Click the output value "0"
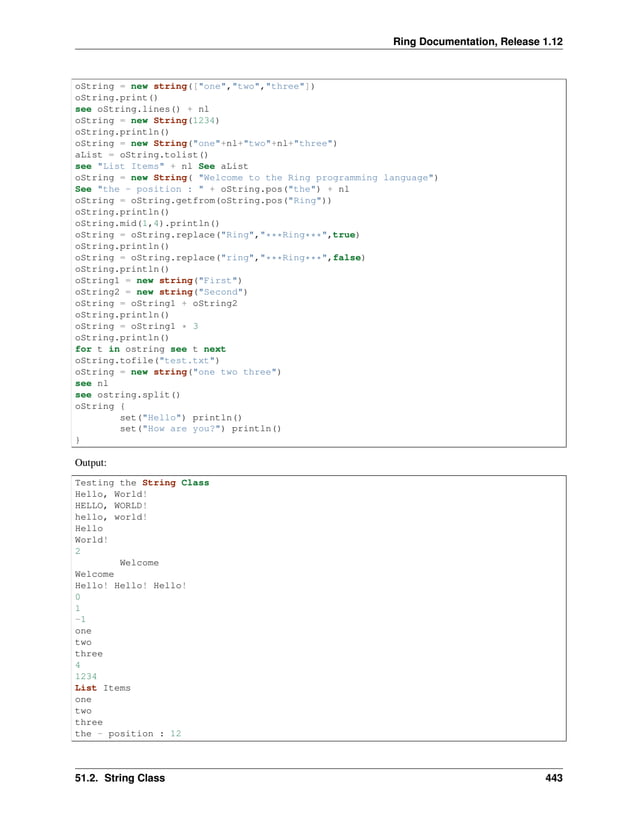638x825 pixels. click(x=78, y=597)
